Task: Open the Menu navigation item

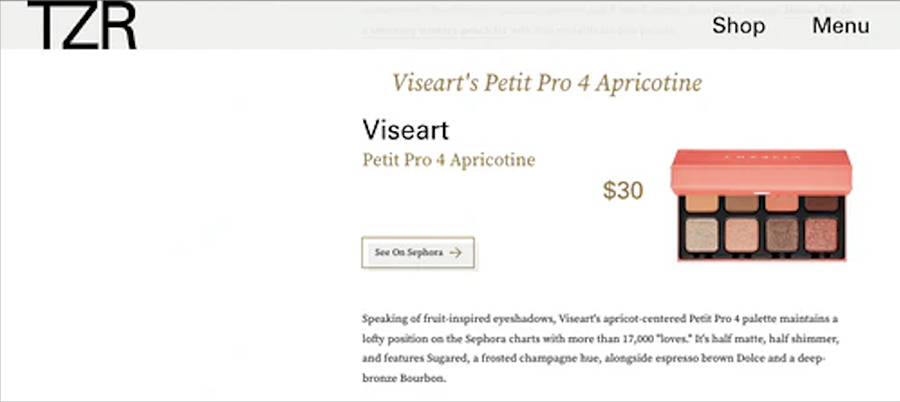Action: [x=840, y=26]
